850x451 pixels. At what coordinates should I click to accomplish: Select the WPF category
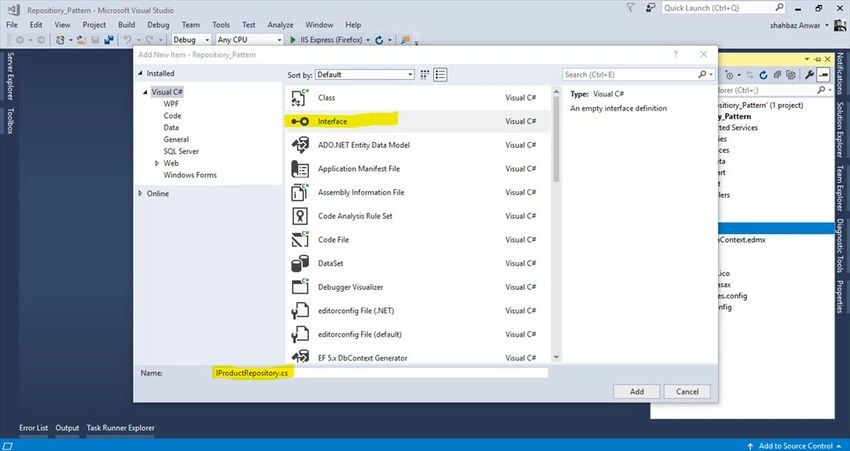coord(171,104)
